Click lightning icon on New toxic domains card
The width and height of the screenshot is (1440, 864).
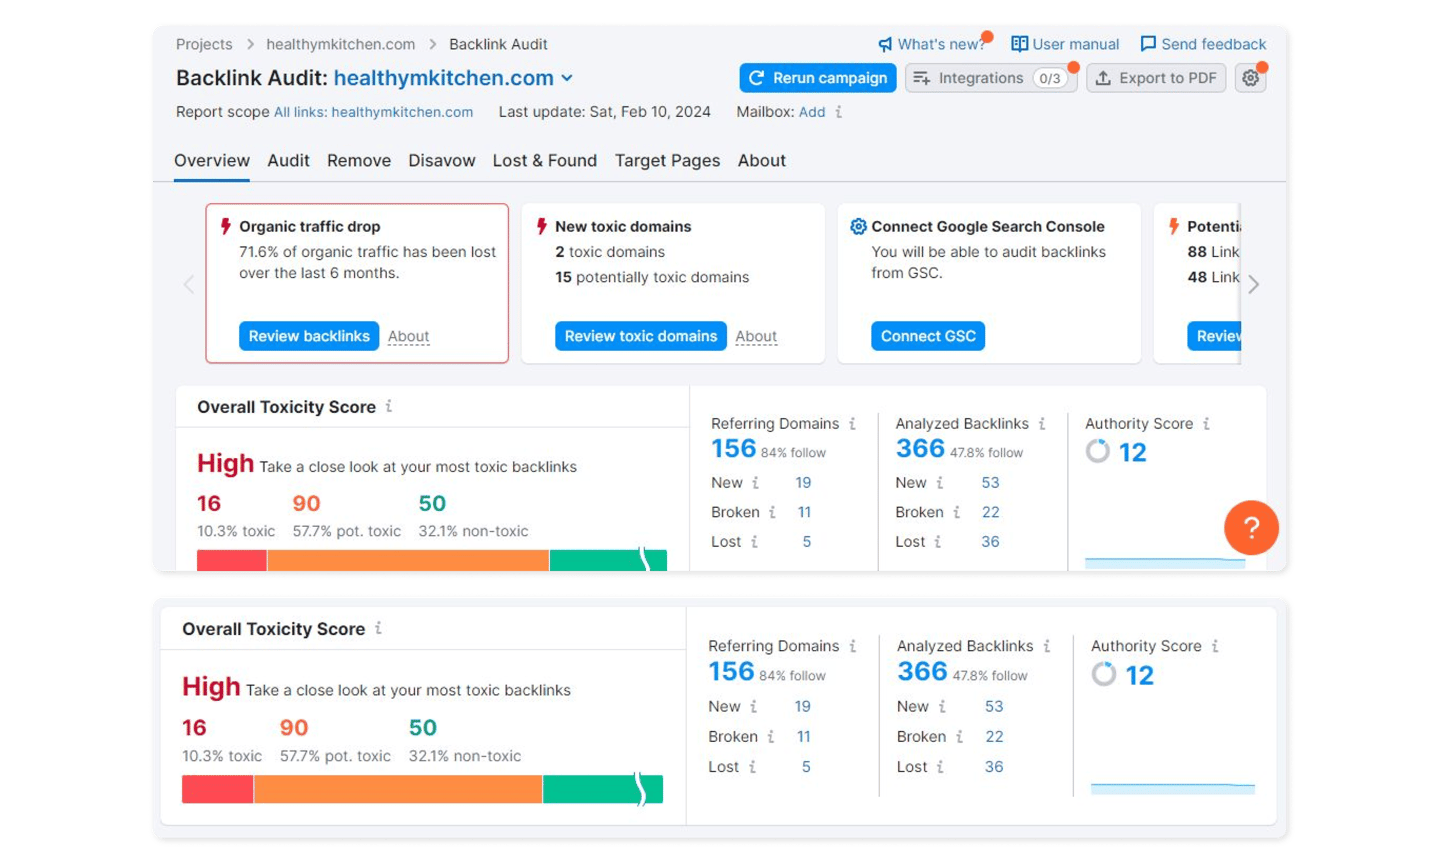click(x=542, y=226)
